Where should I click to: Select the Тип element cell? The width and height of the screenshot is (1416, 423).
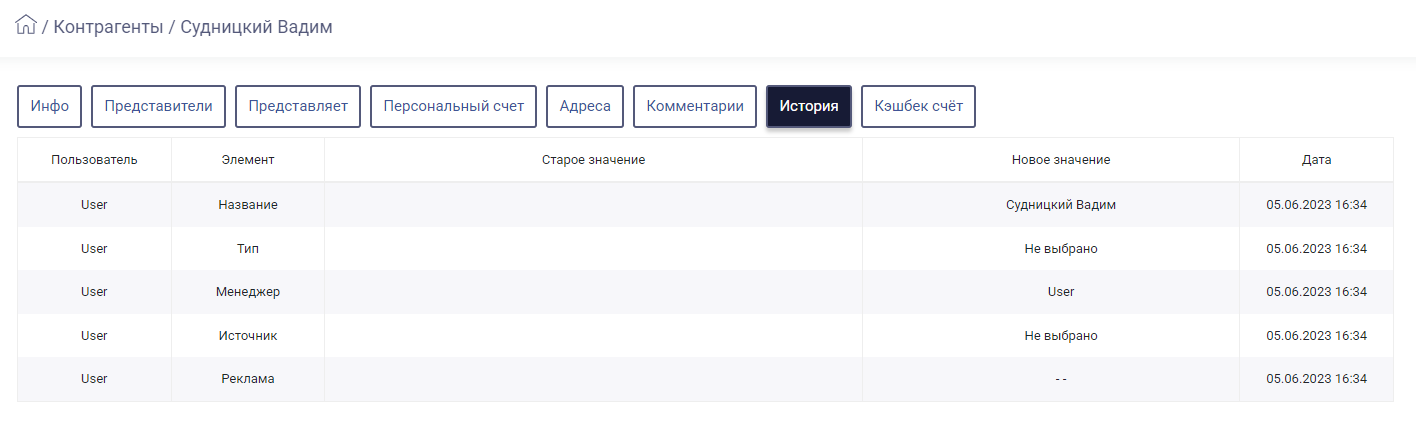click(x=248, y=248)
